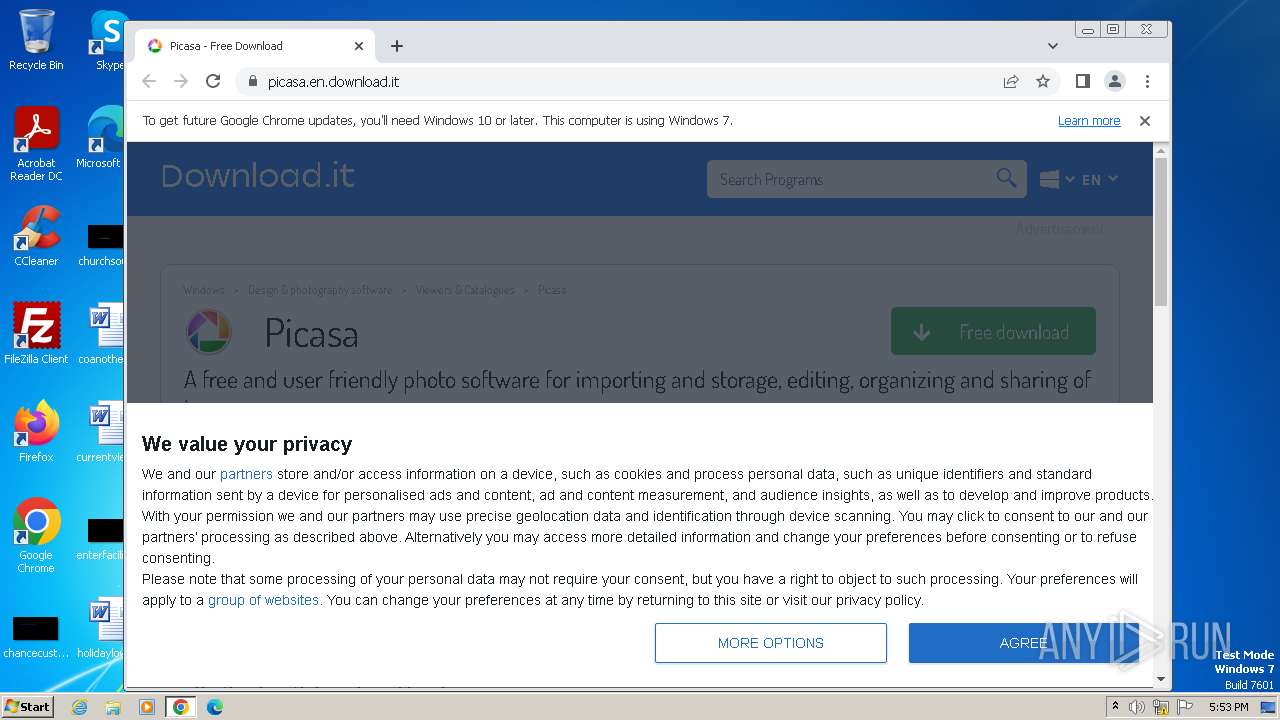Toggle the Chrome side panel icon
The width and height of the screenshot is (1280, 720).
pyautogui.click(x=1082, y=81)
